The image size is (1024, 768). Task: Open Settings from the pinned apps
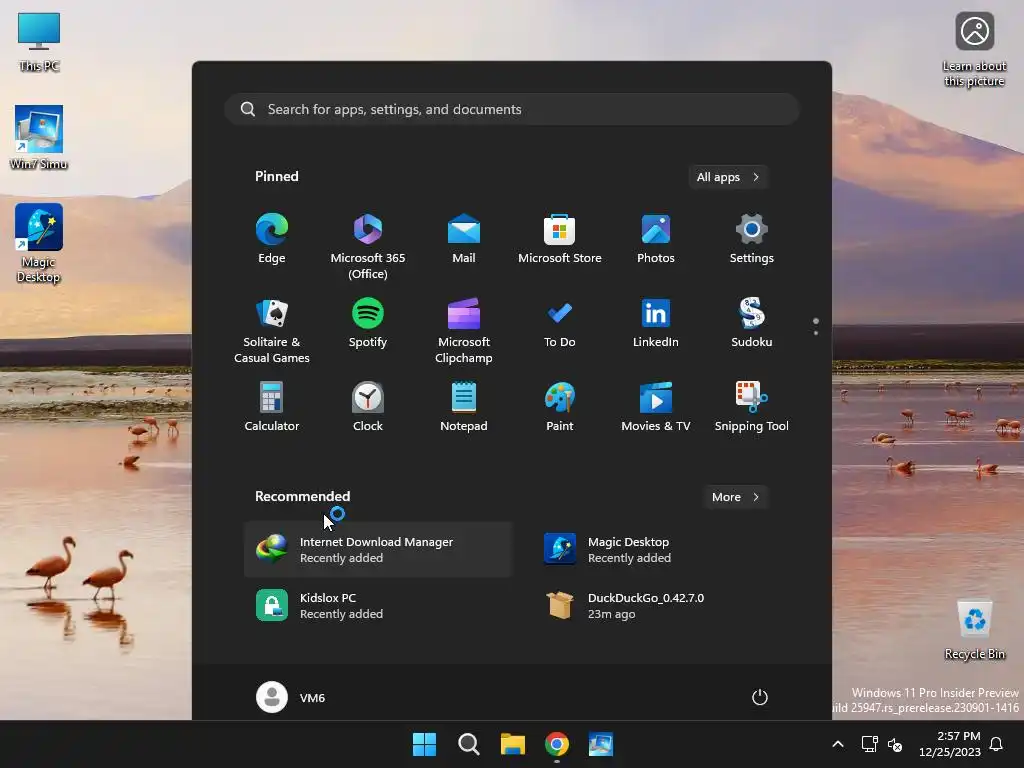[752, 238]
